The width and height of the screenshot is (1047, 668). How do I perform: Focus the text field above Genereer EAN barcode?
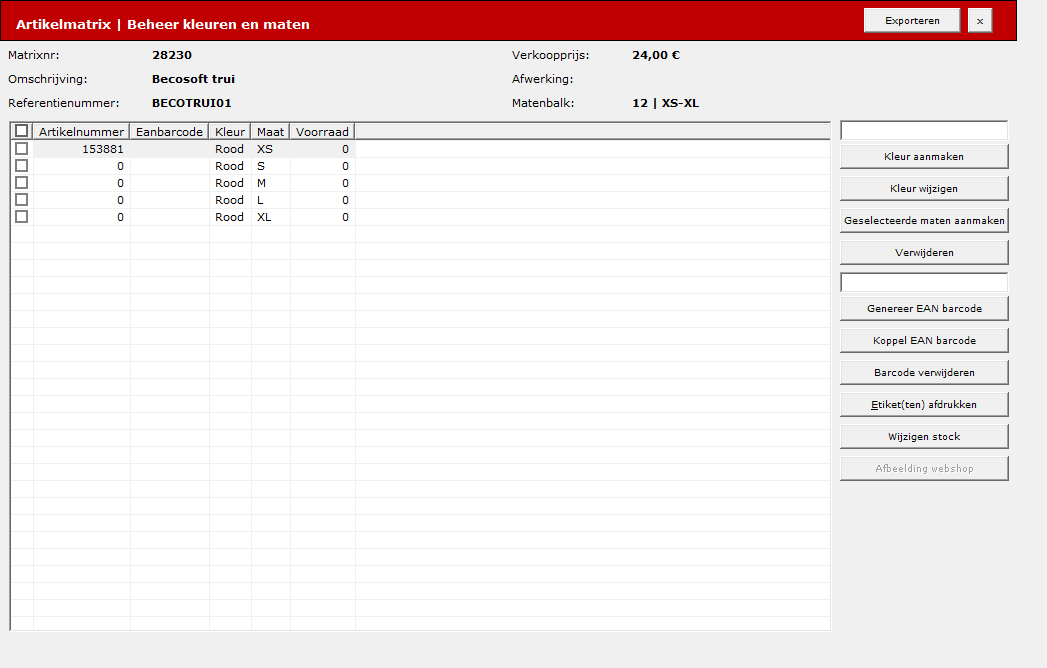click(x=924, y=283)
